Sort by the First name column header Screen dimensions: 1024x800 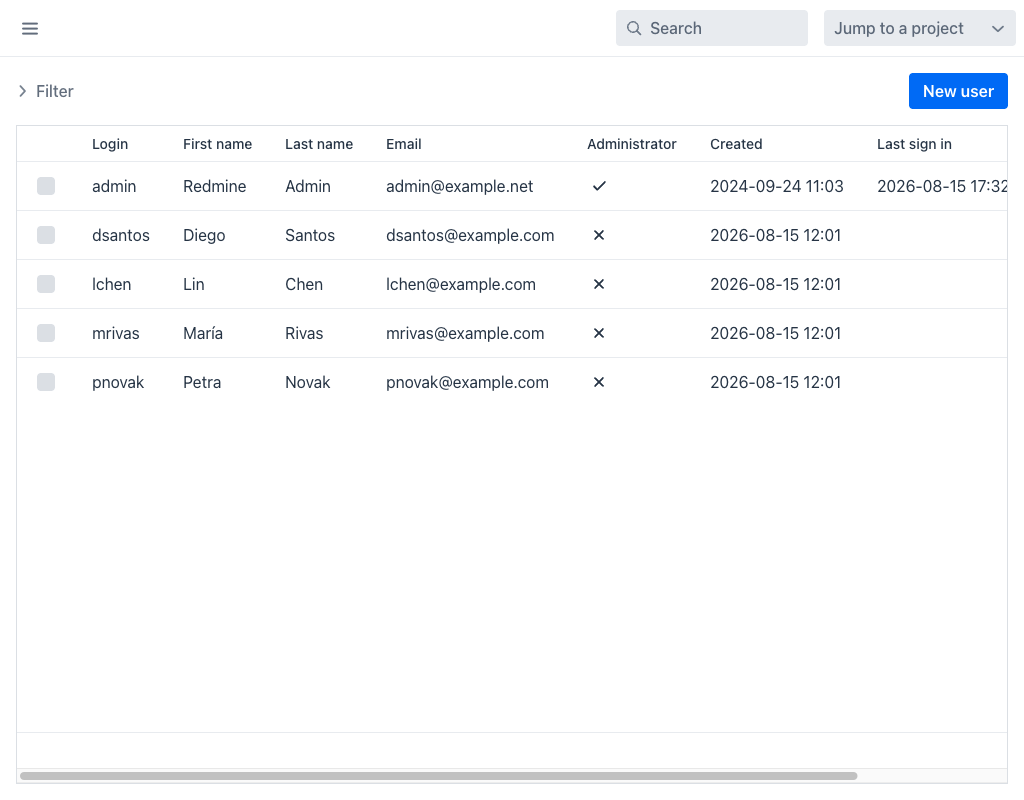pos(217,144)
